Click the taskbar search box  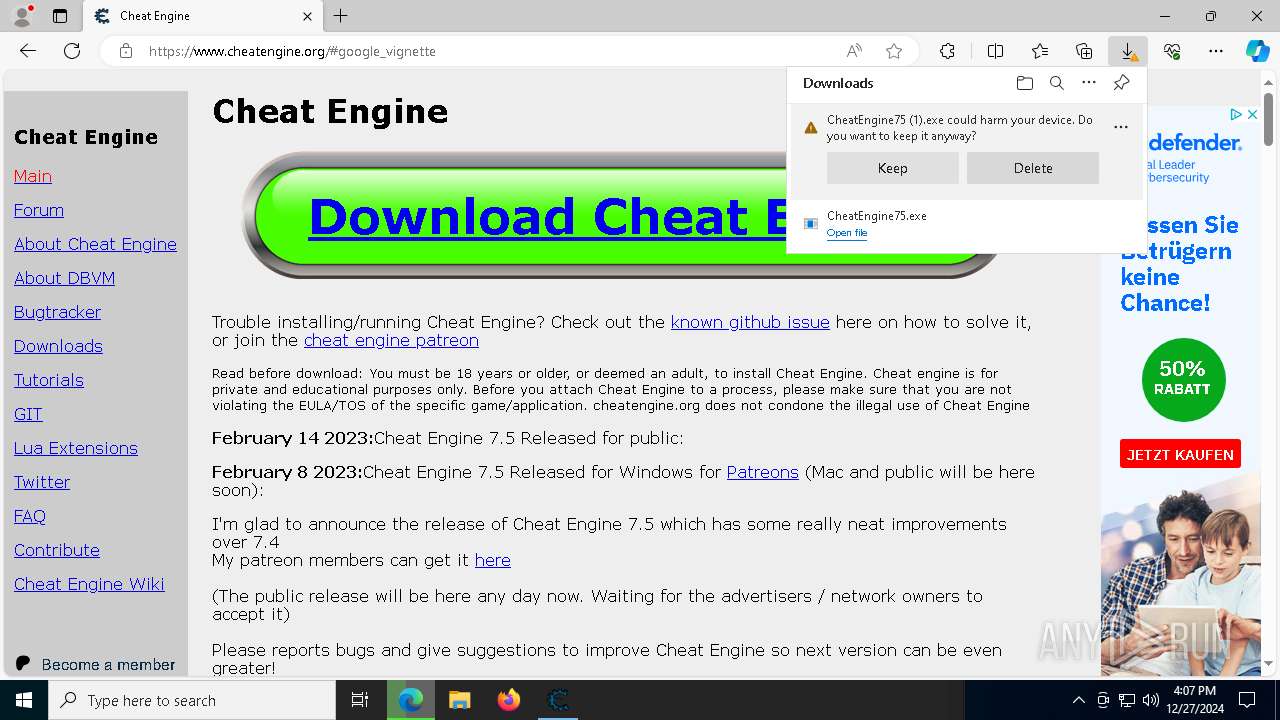point(192,700)
